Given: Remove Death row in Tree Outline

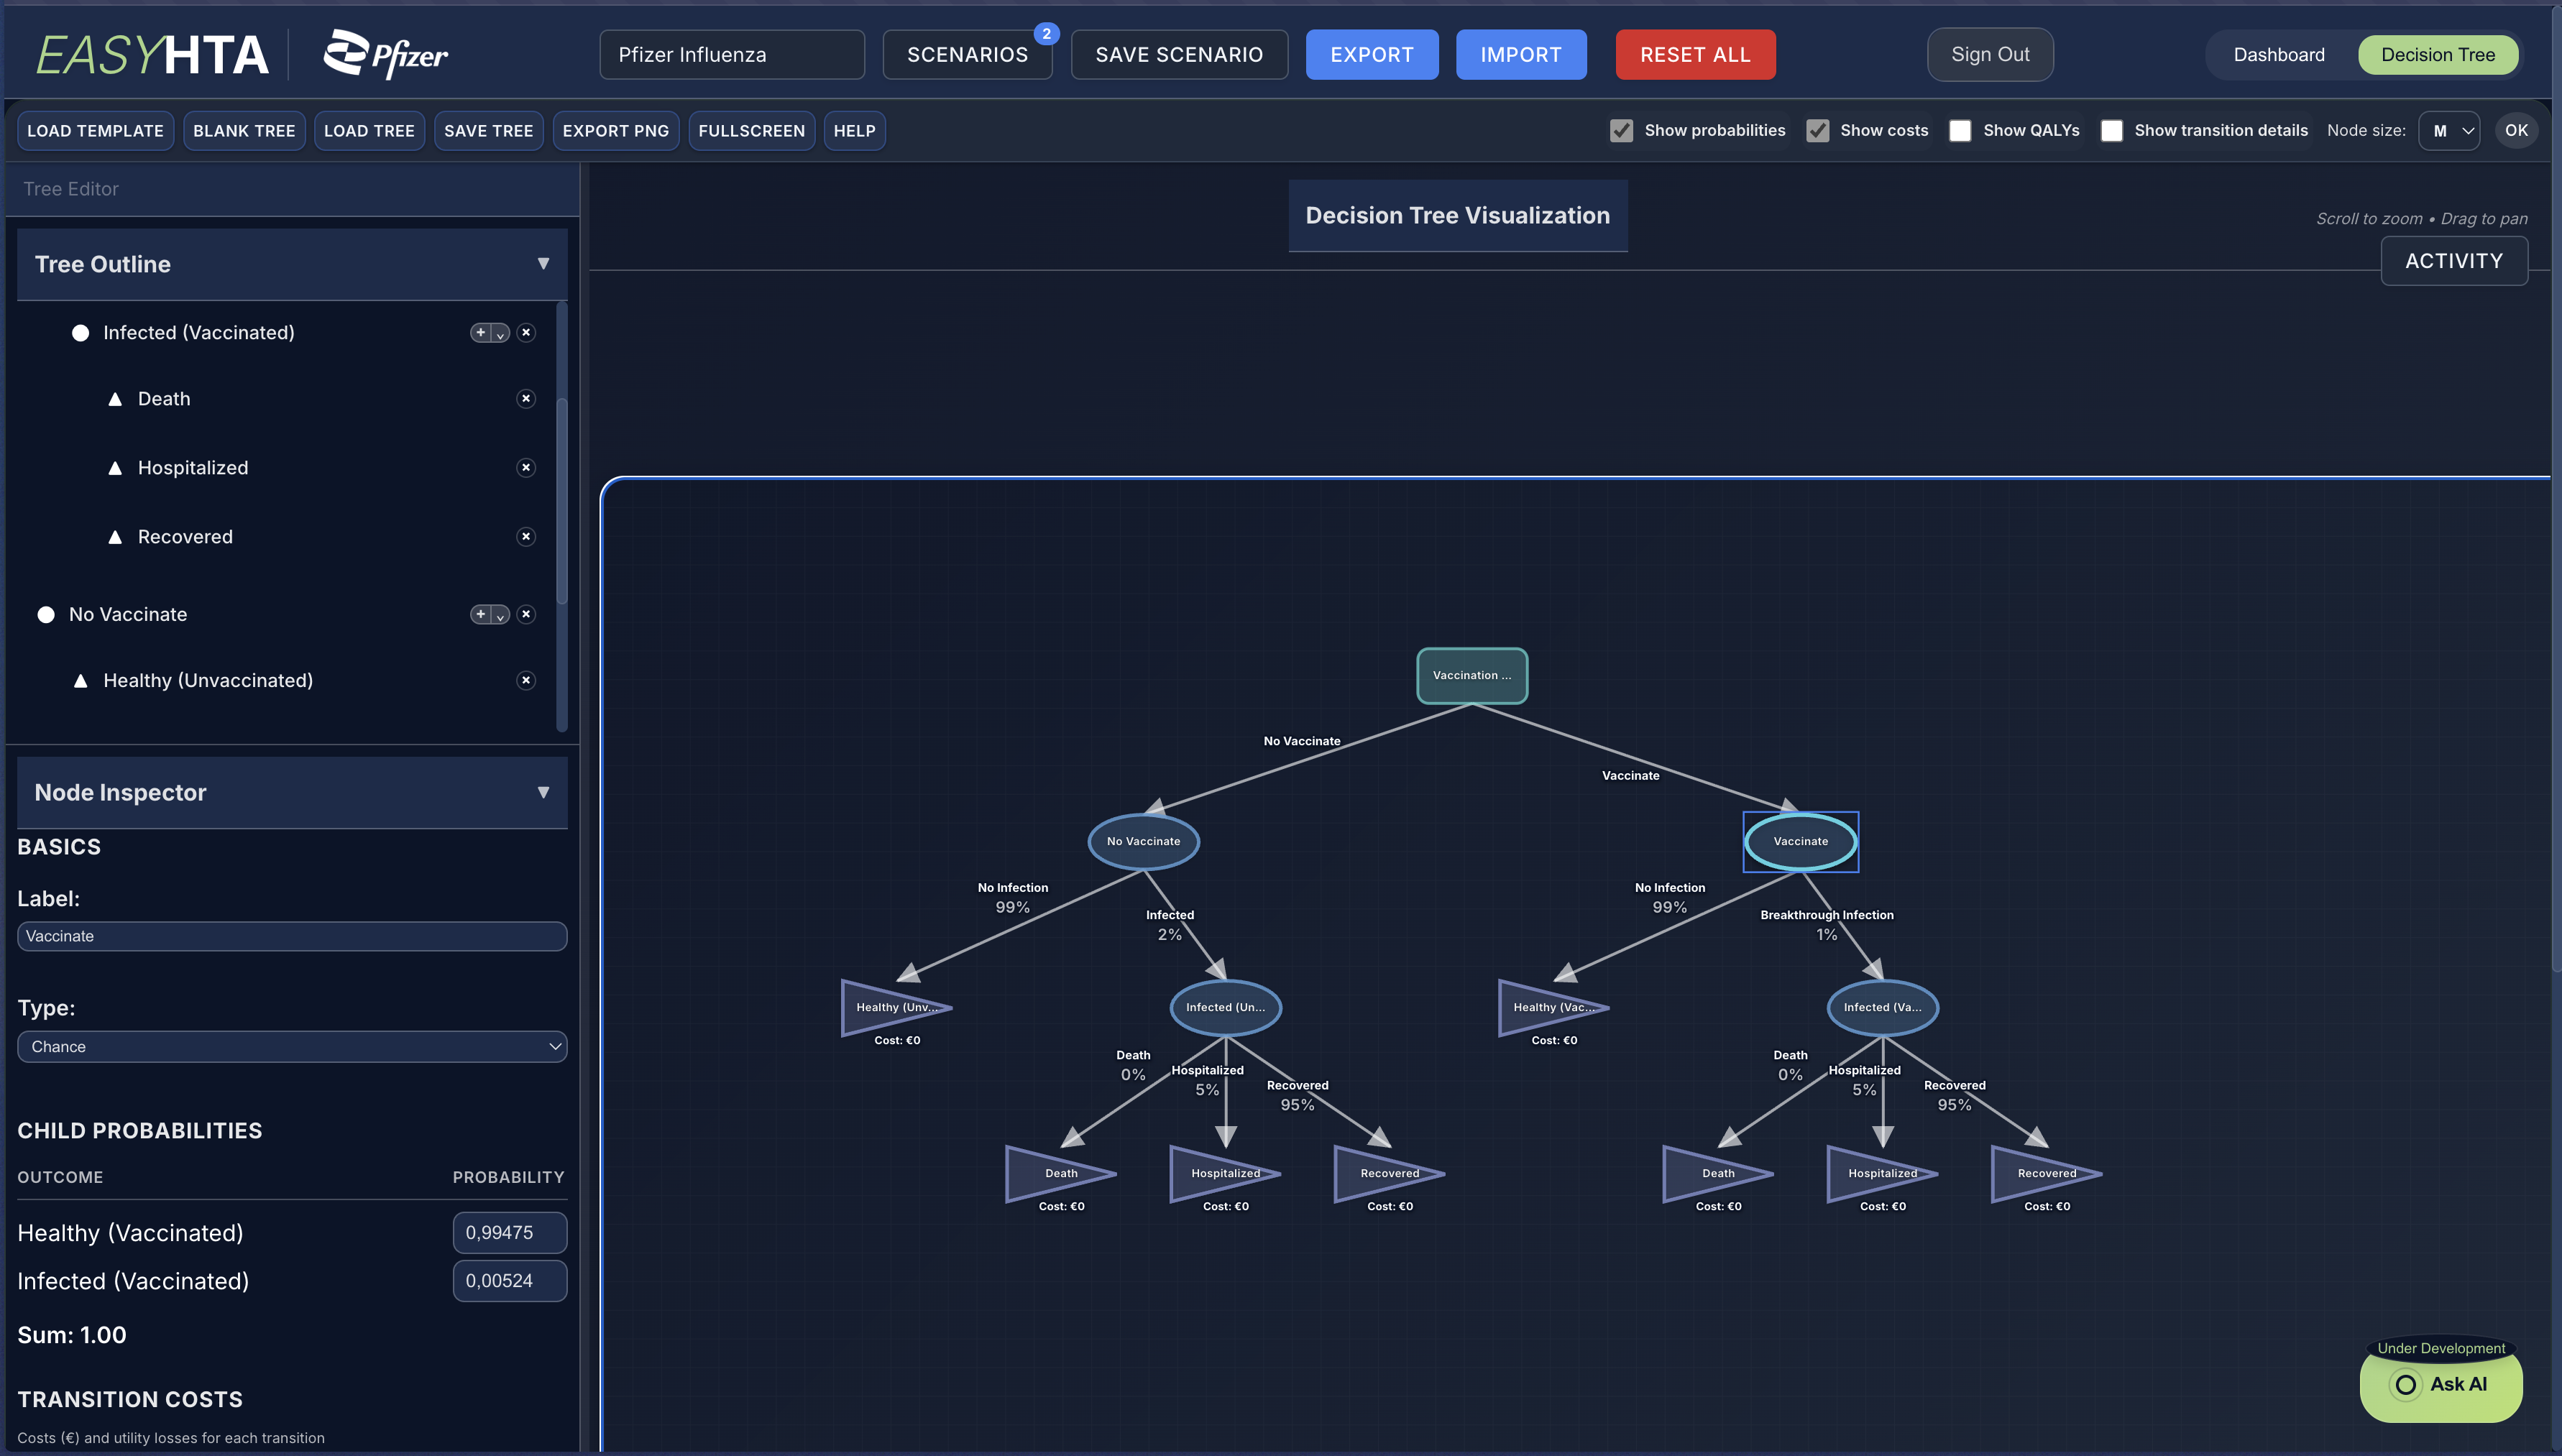Looking at the screenshot, I should 526,399.
